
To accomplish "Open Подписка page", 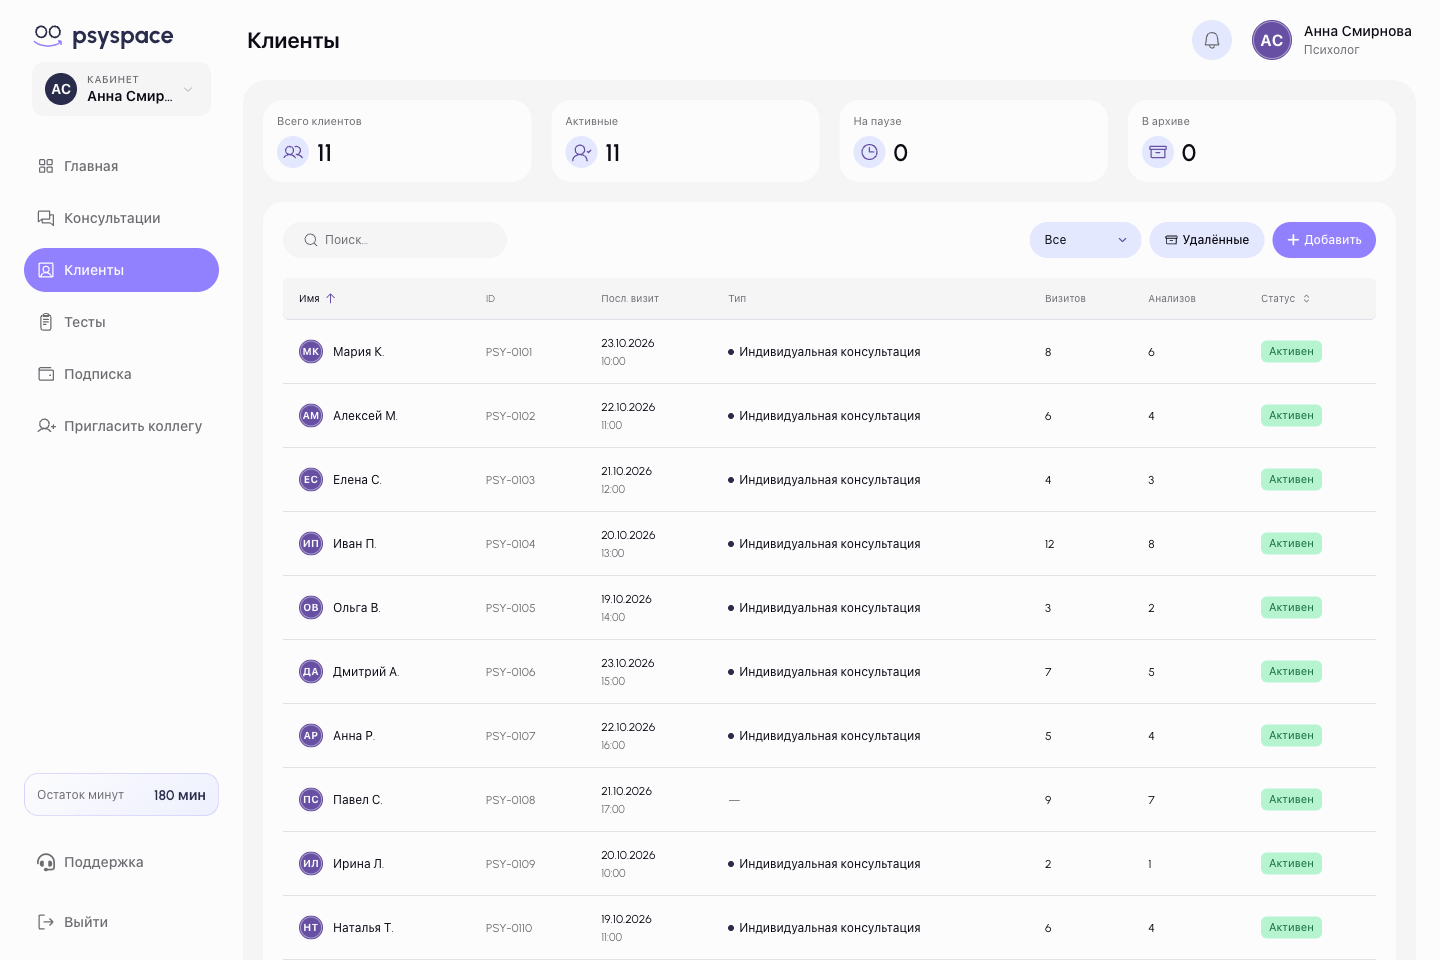I will [122, 374].
